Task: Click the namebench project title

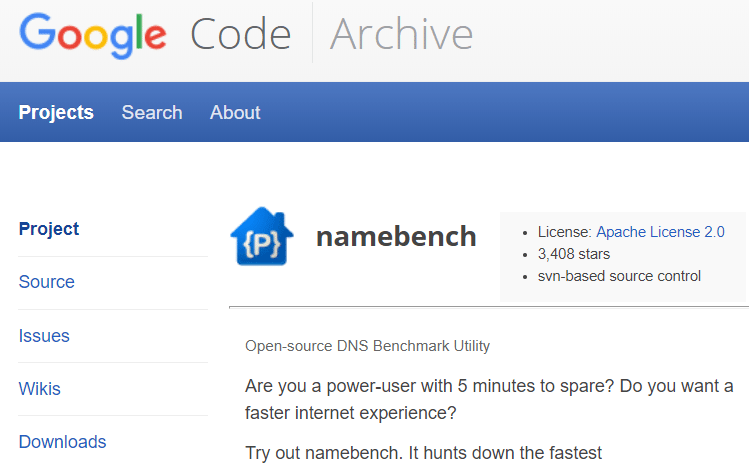Action: [x=396, y=236]
